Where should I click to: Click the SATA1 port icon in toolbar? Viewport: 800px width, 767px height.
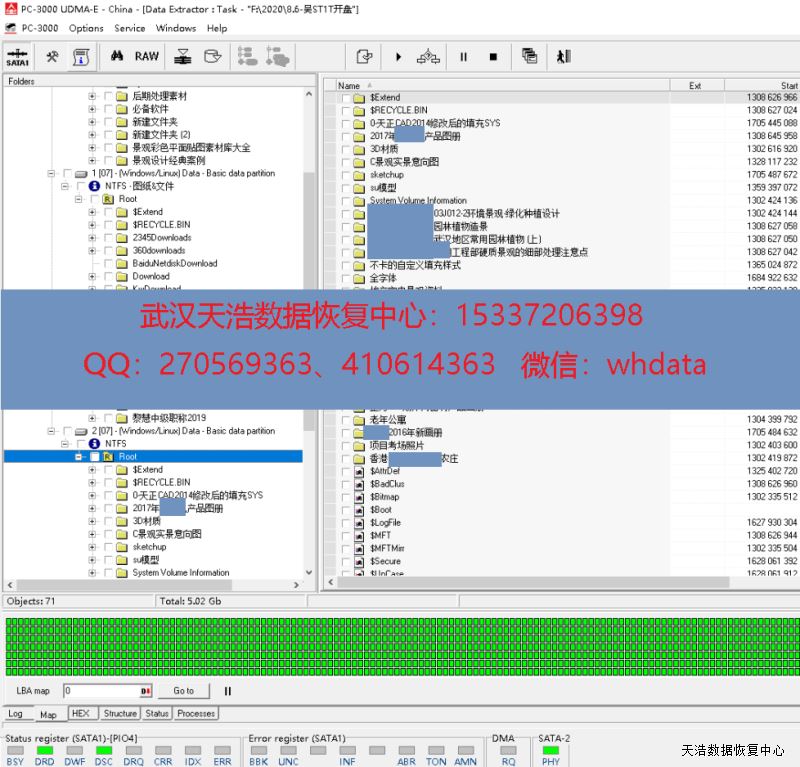tap(17, 57)
